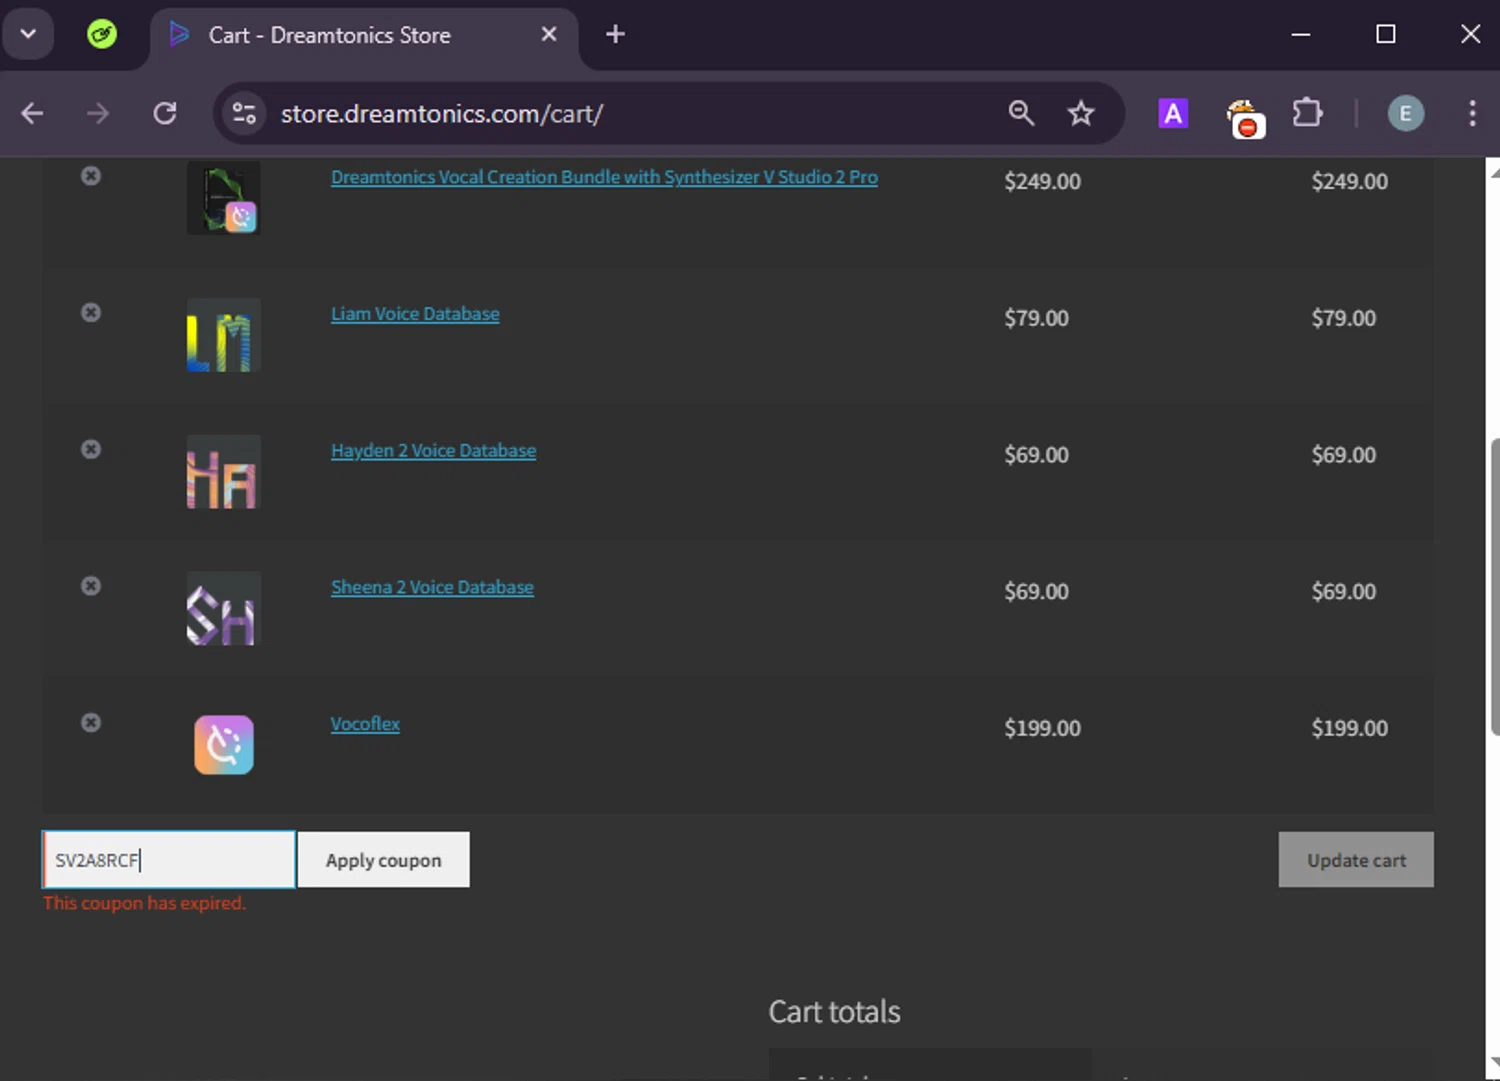Screen dimensions: 1500x1081
Task: Click the Cart totals heading
Action: [x=834, y=1012]
